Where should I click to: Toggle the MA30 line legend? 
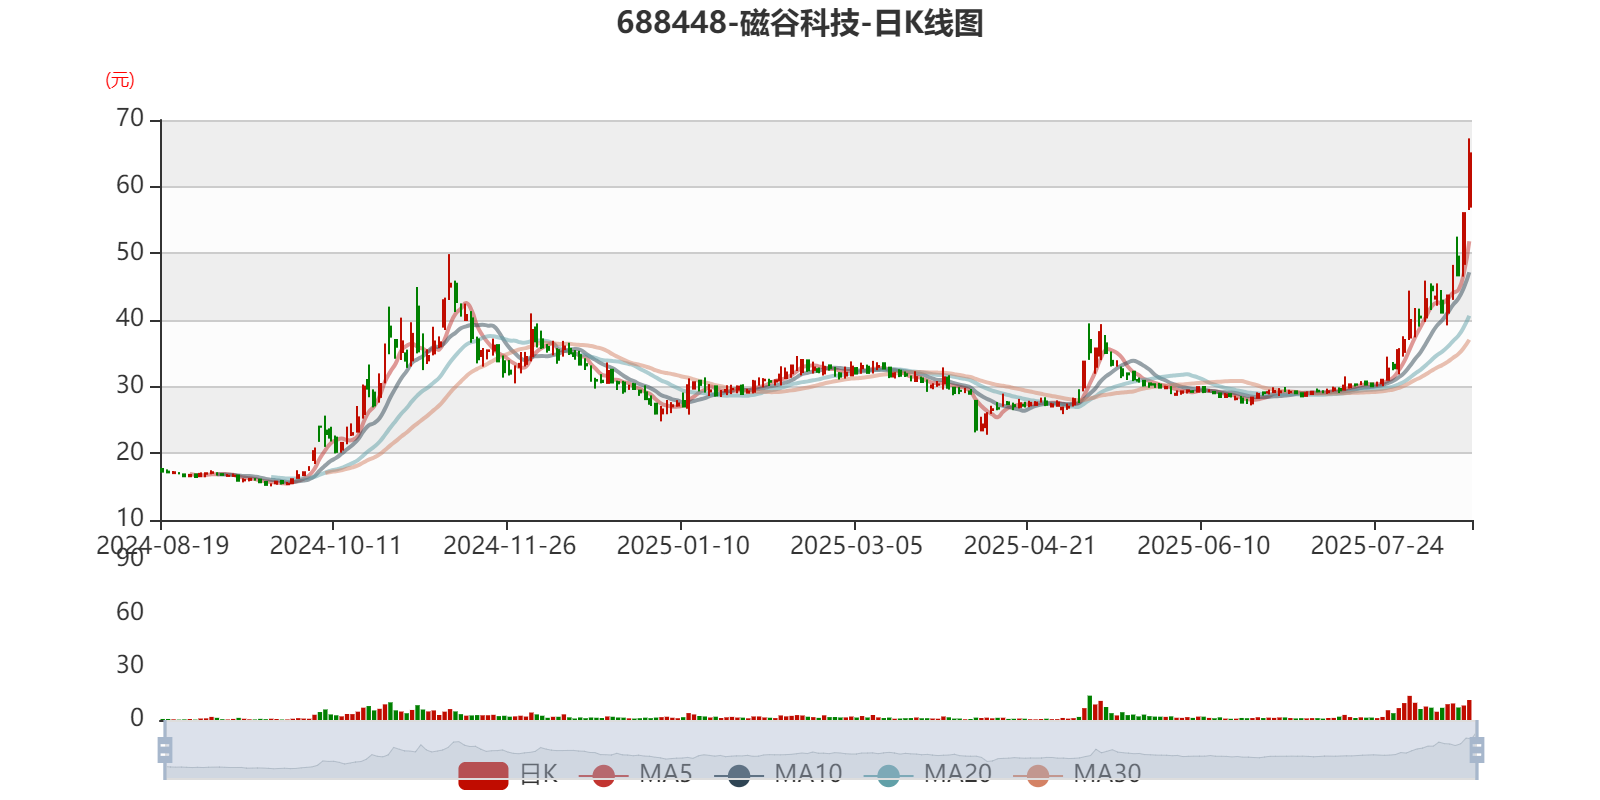click(x=1077, y=774)
